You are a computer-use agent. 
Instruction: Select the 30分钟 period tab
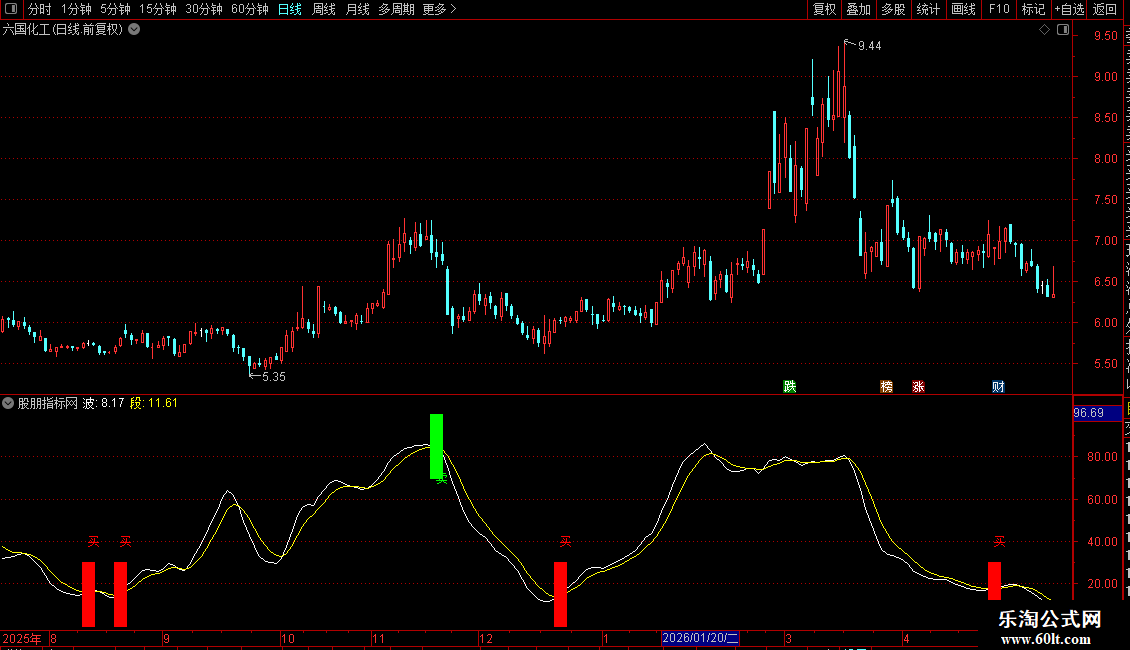pos(204,9)
